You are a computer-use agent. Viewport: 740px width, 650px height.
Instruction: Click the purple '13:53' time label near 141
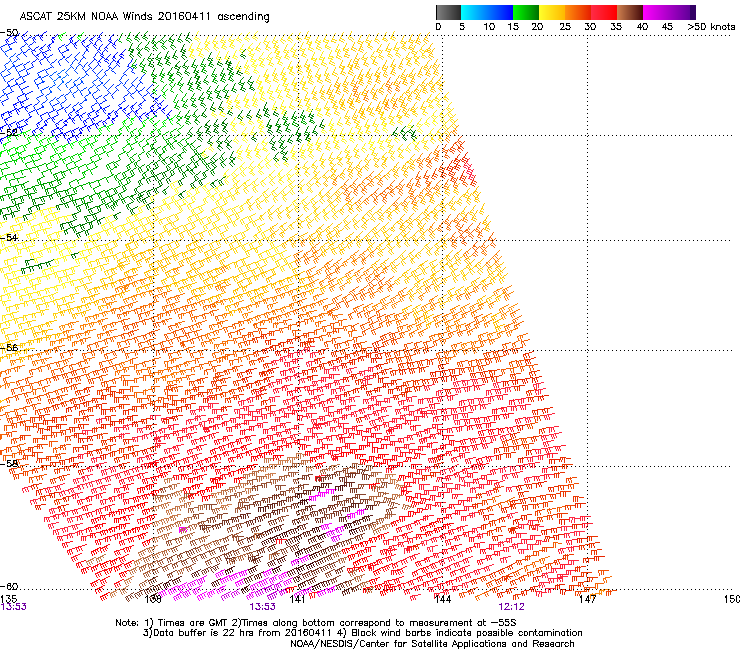point(262,607)
